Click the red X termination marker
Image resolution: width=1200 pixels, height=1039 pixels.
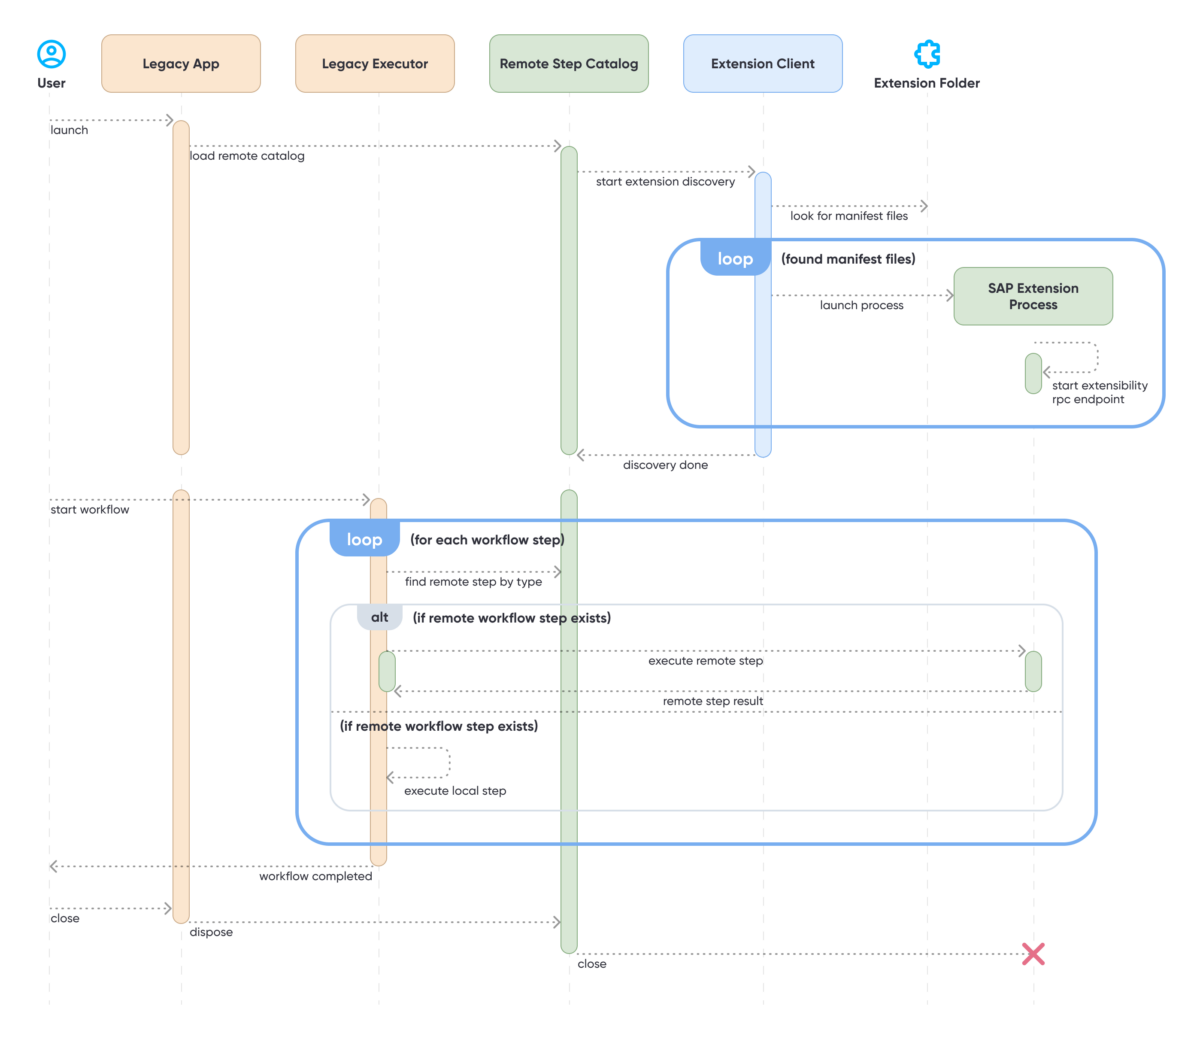click(x=1033, y=954)
